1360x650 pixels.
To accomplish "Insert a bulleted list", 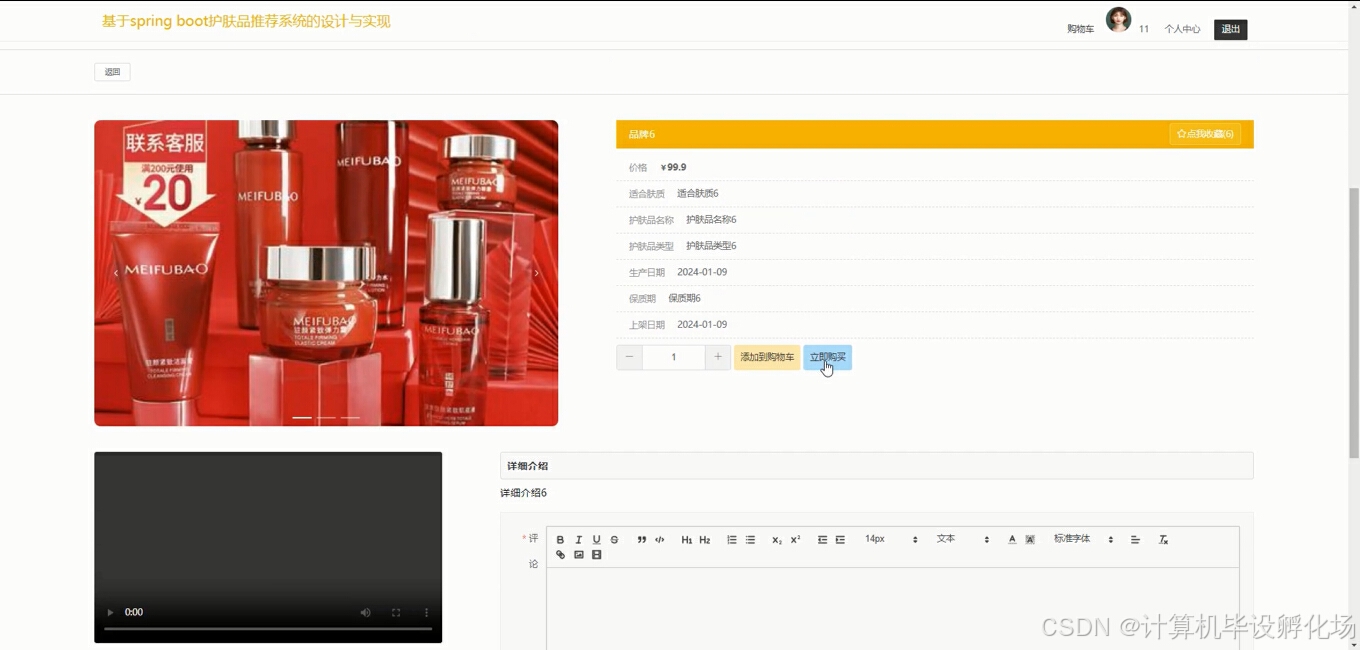I will tap(750, 540).
